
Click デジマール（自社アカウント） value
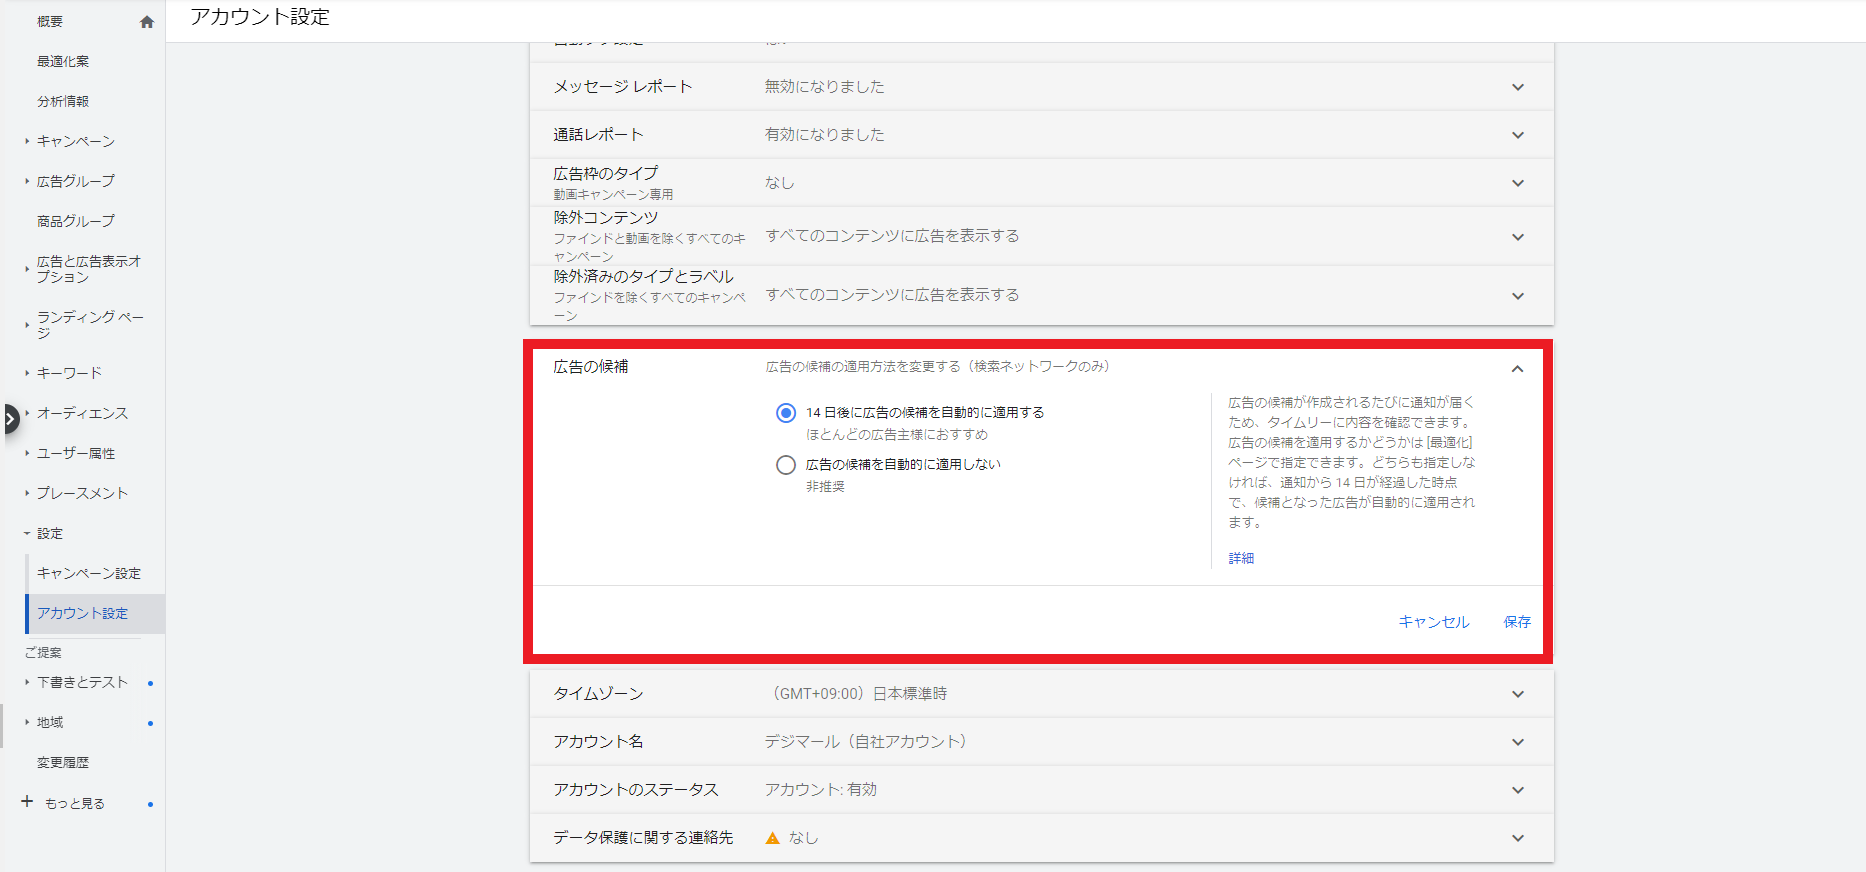click(x=867, y=742)
